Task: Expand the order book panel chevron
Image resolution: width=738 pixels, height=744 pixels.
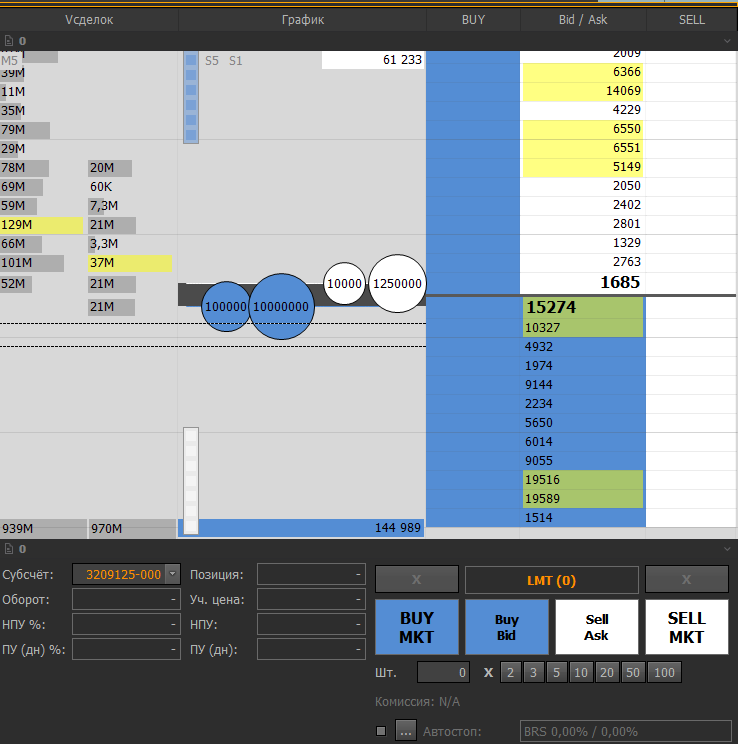Action: coord(728,41)
